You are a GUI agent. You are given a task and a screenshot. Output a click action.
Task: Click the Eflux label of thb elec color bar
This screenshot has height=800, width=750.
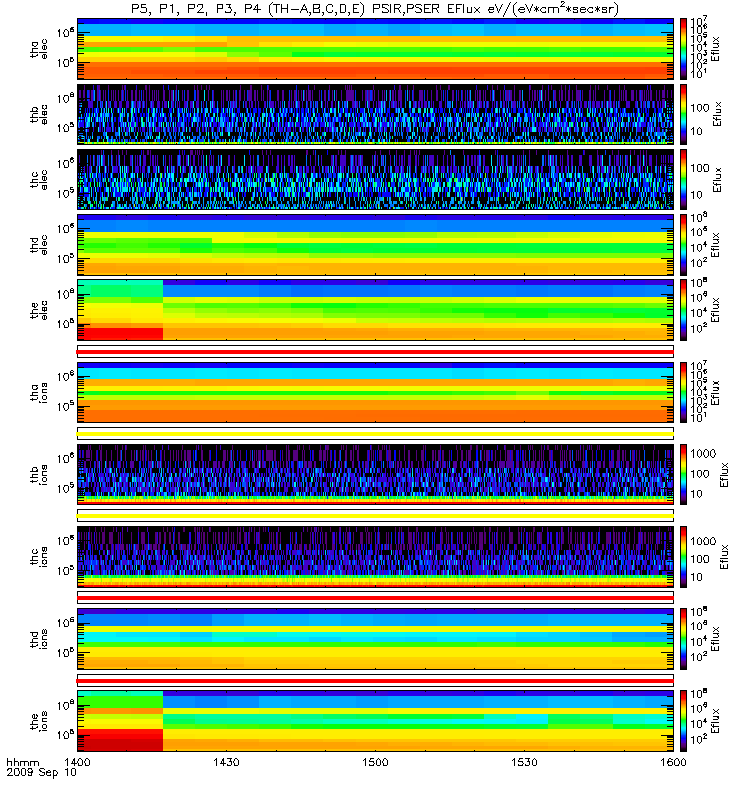coord(718,114)
